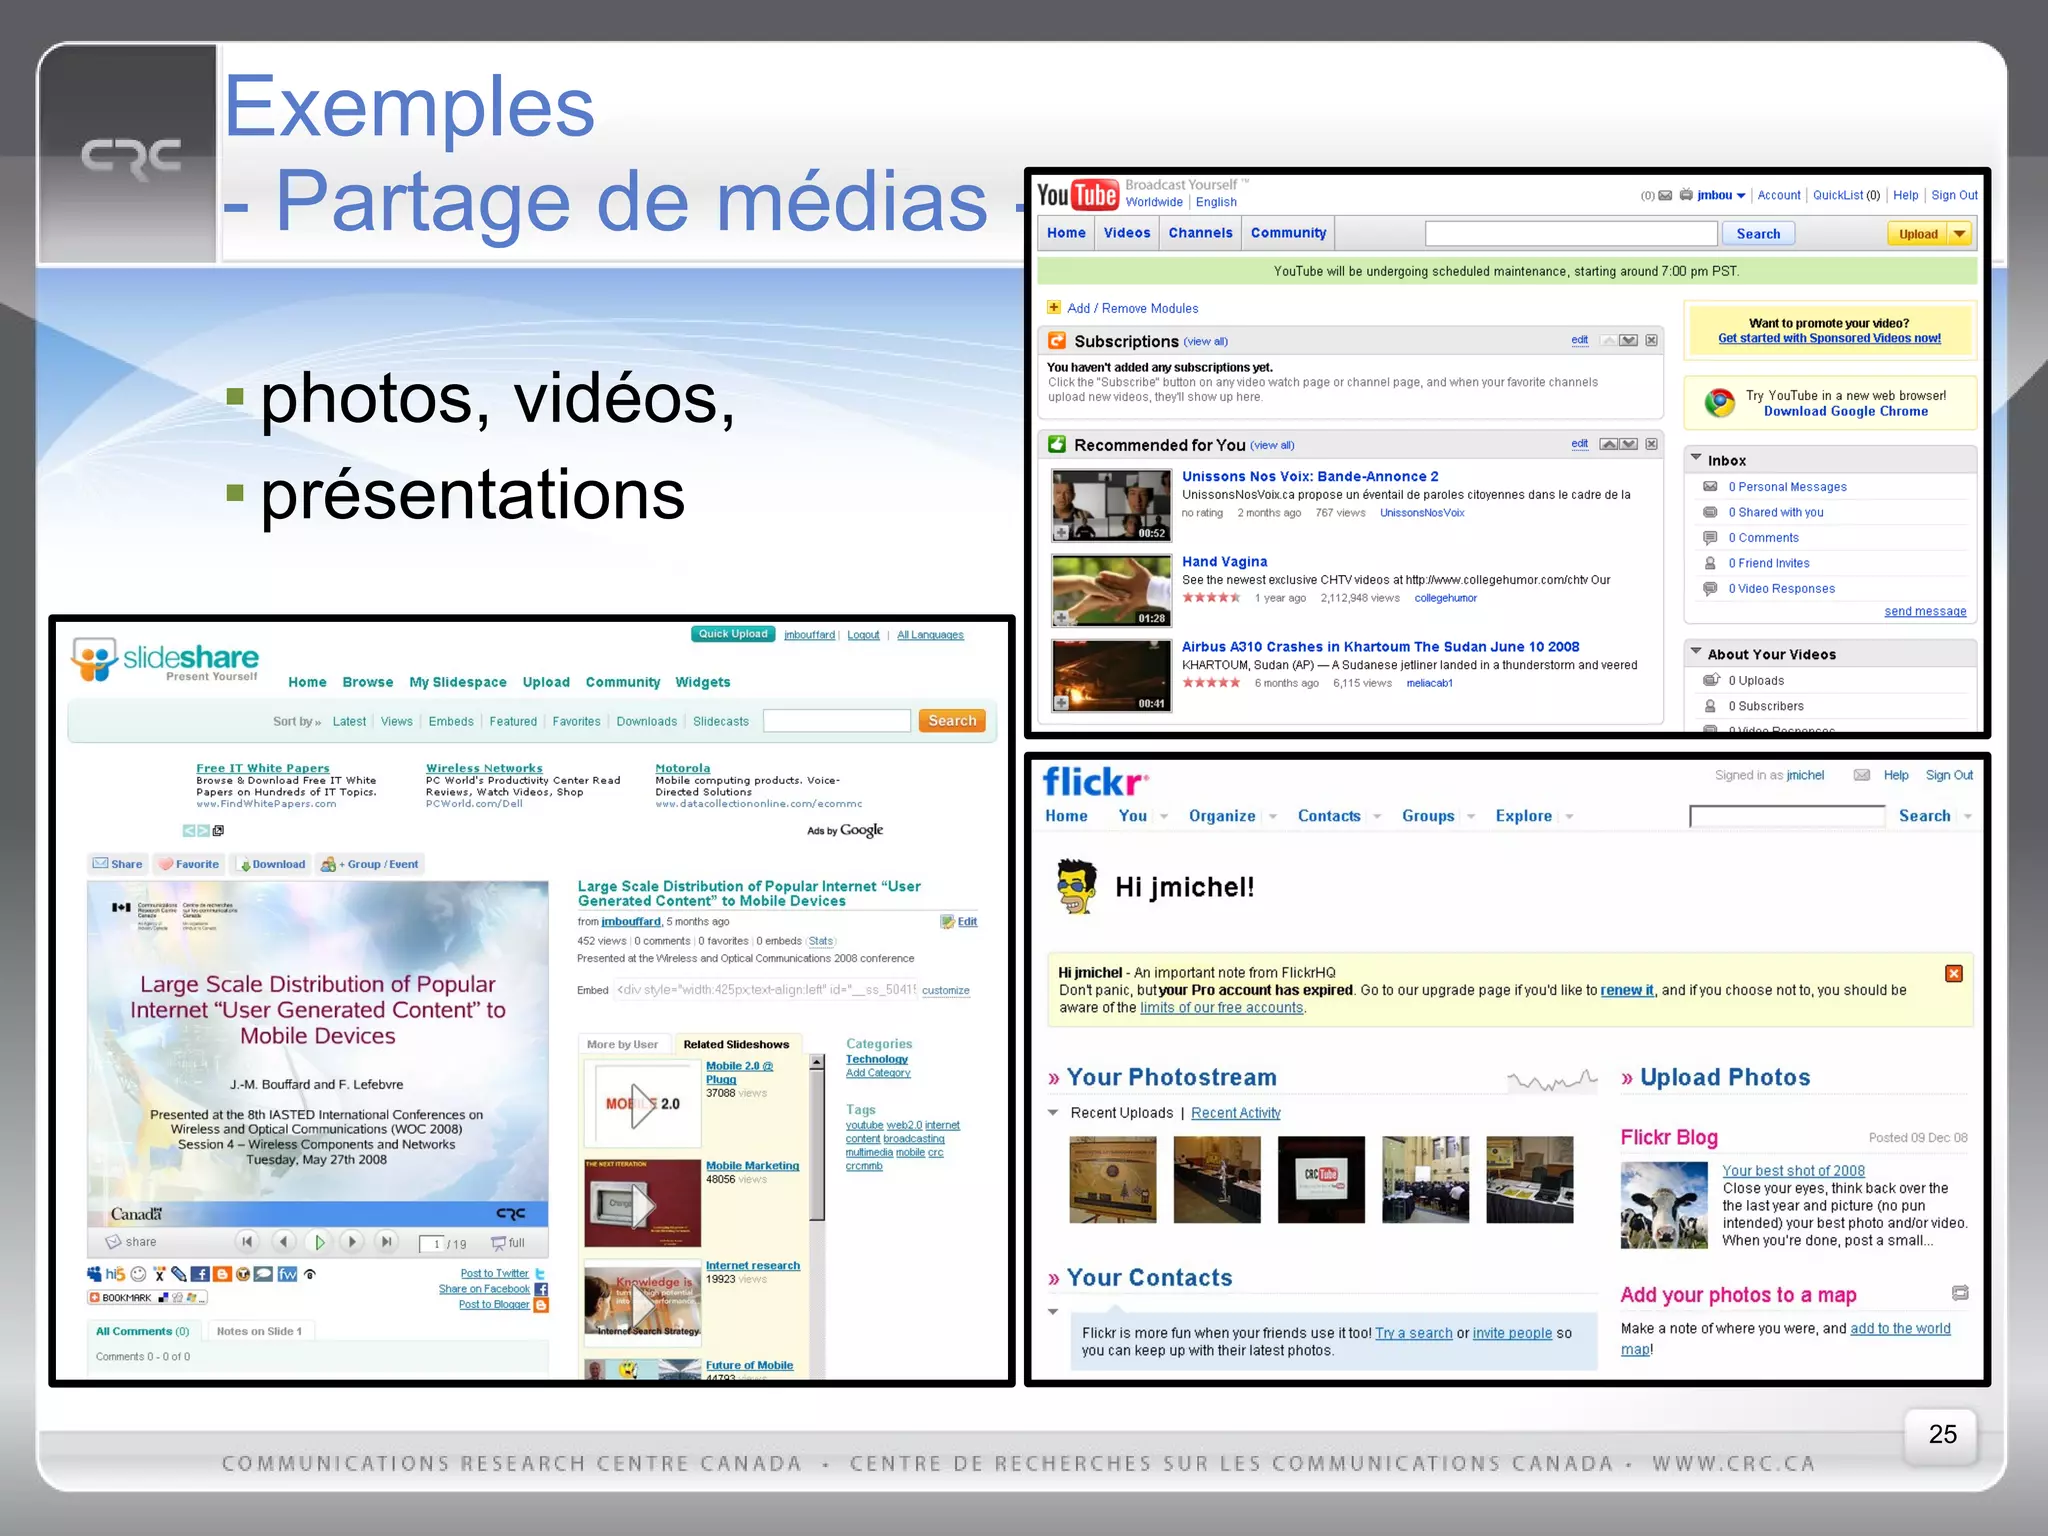This screenshot has height=1536, width=2048.
Task: Click the YouTube logo
Action: click(1077, 194)
